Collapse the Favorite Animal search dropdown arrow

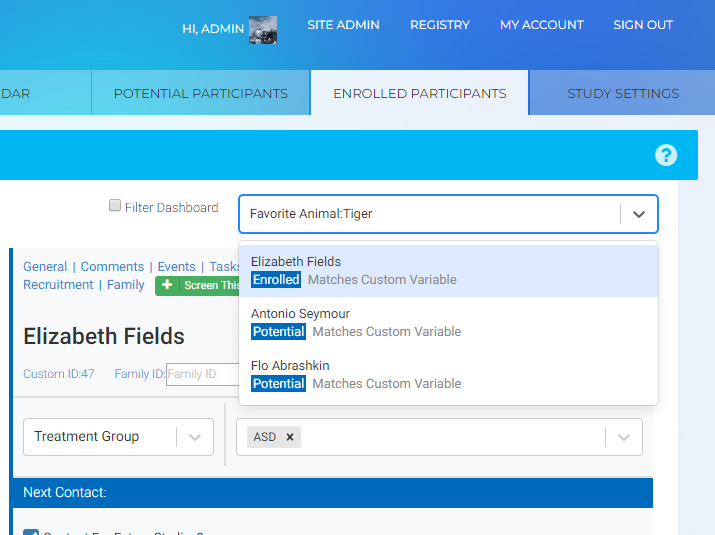pyautogui.click(x=639, y=214)
